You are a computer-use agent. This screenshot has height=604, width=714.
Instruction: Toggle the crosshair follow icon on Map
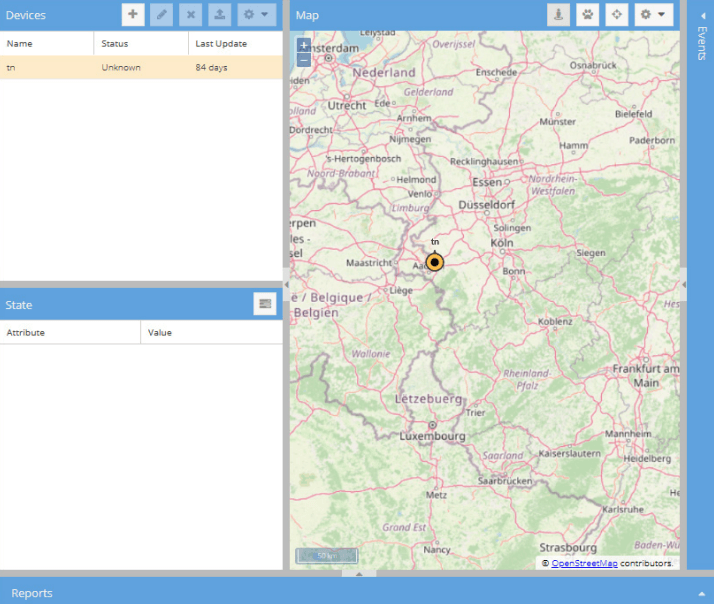pos(616,15)
